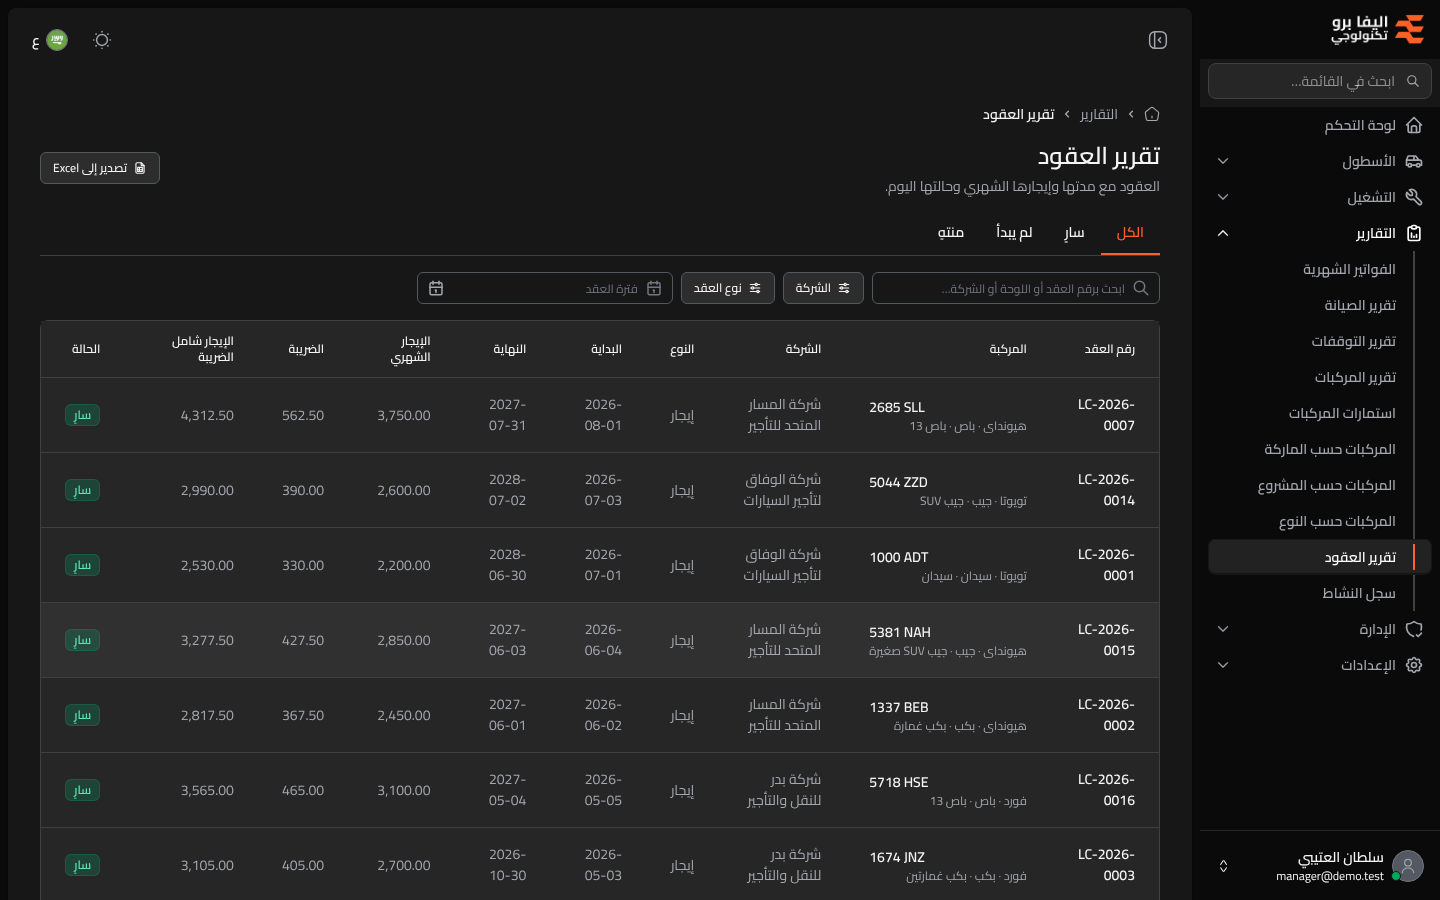Click contract number LC-2026-0014

click(1106, 490)
